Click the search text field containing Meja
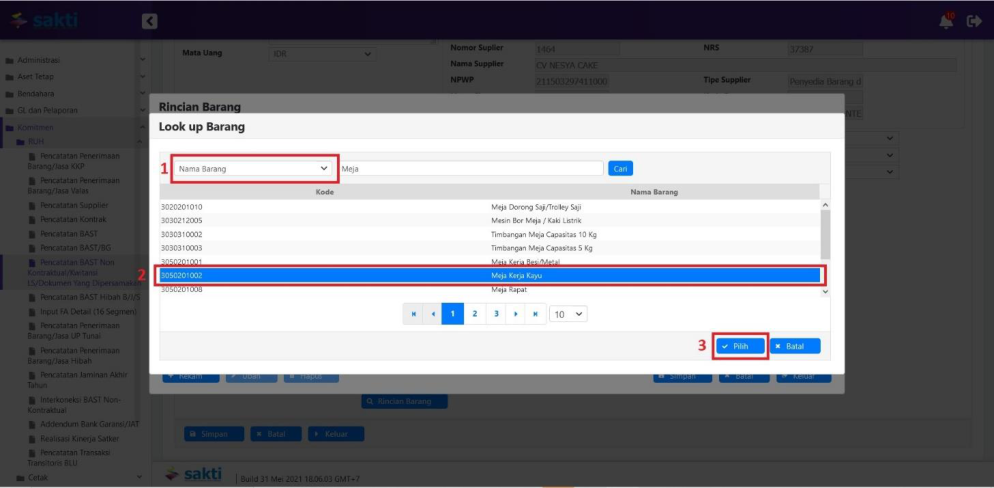Viewport: 994px width, 488px height. (471, 169)
